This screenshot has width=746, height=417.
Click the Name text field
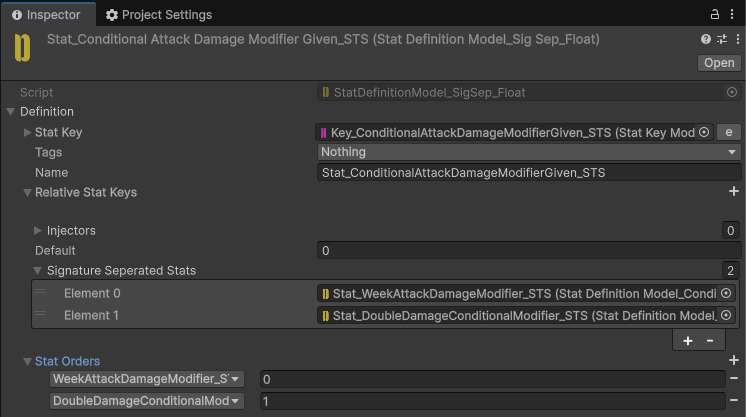(x=529, y=172)
